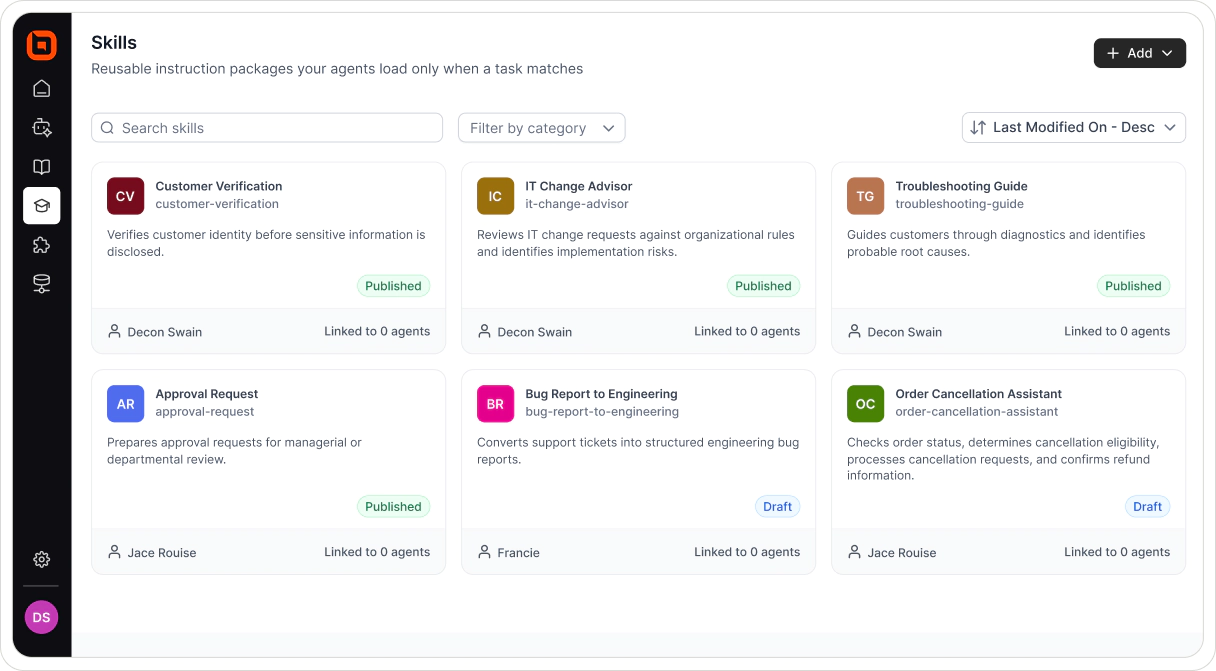This screenshot has width=1216, height=671.
Task: Click Linked to 0 agents on Bug Report card
Action: 747,552
